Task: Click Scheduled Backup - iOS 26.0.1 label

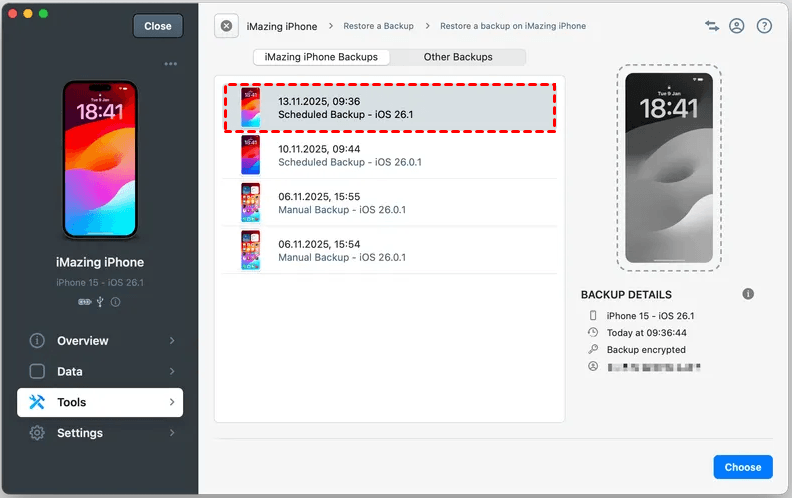Action: pos(350,162)
